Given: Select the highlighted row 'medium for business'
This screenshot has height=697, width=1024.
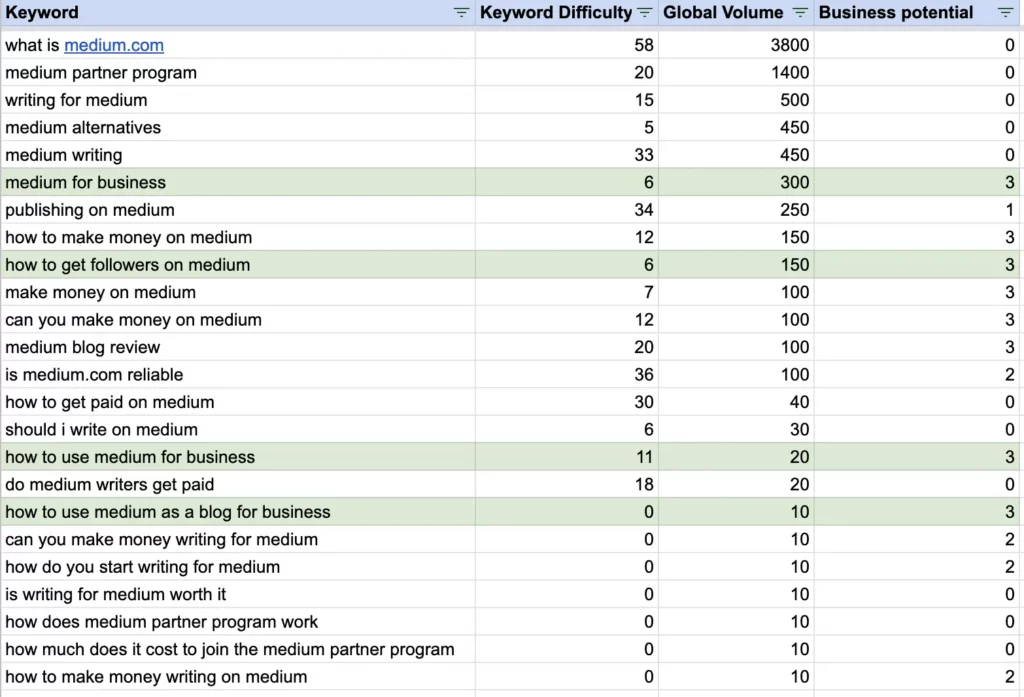Looking at the screenshot, I should coord(85,182).
